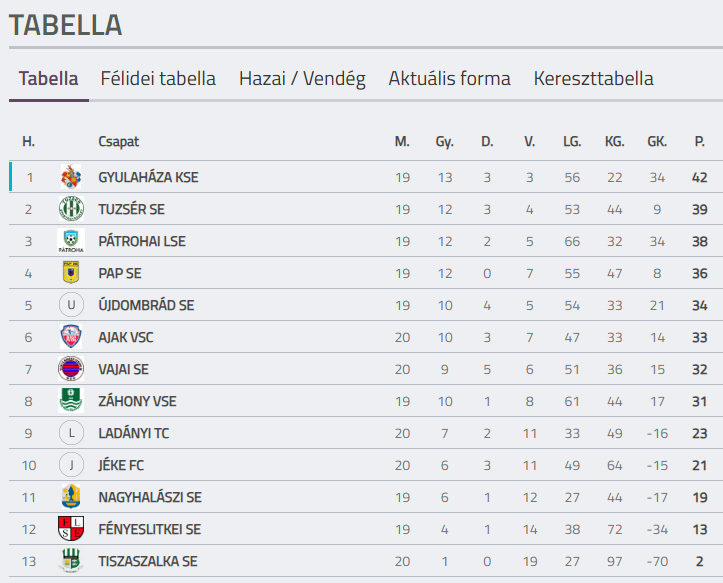Click the Tiszaszalka SE crest

(x=71, y=560)
